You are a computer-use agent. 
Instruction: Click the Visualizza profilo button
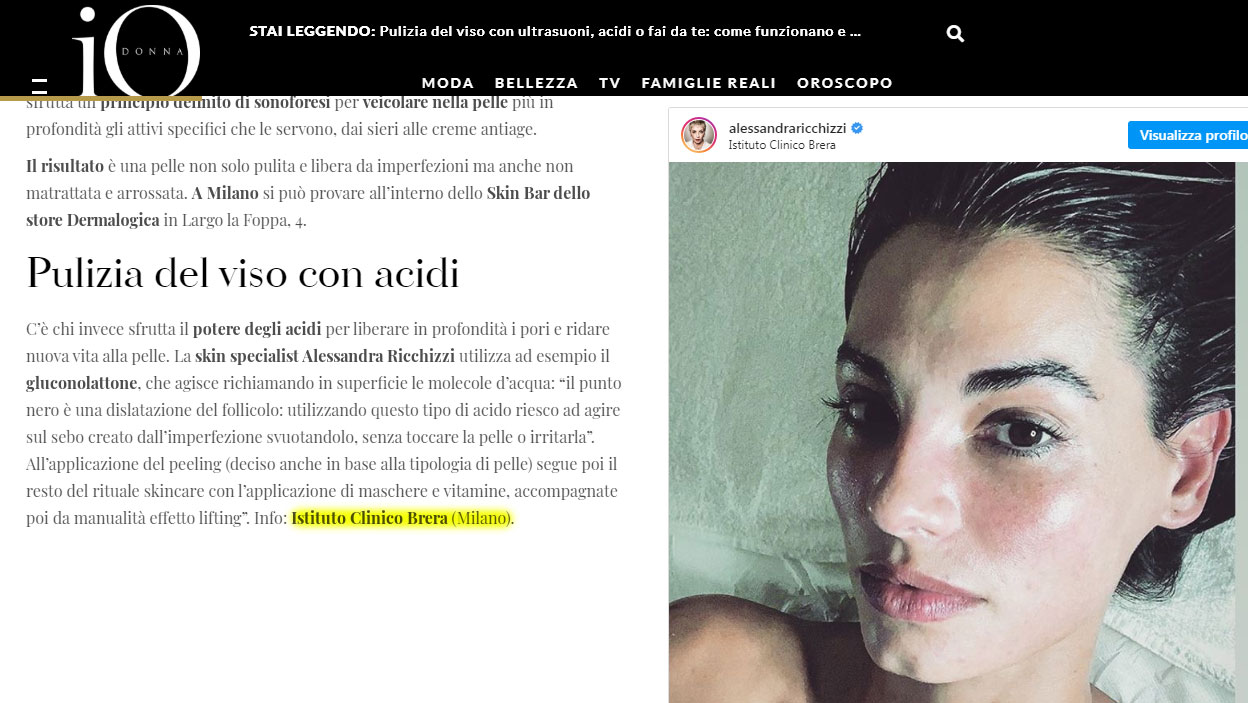click(1188, 135)
